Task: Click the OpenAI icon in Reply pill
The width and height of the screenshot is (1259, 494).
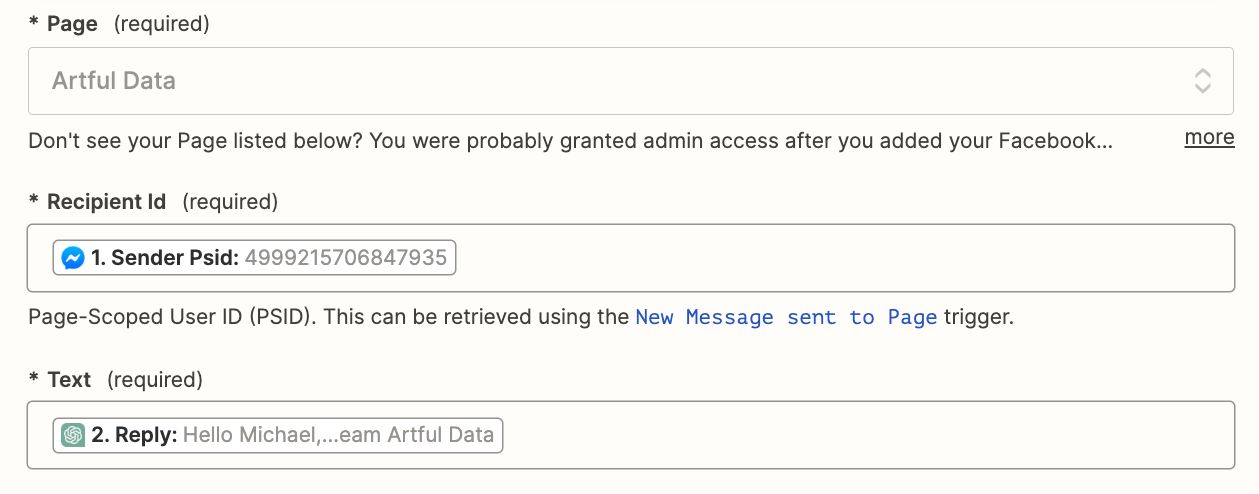Action: click(x=73, y=435)
